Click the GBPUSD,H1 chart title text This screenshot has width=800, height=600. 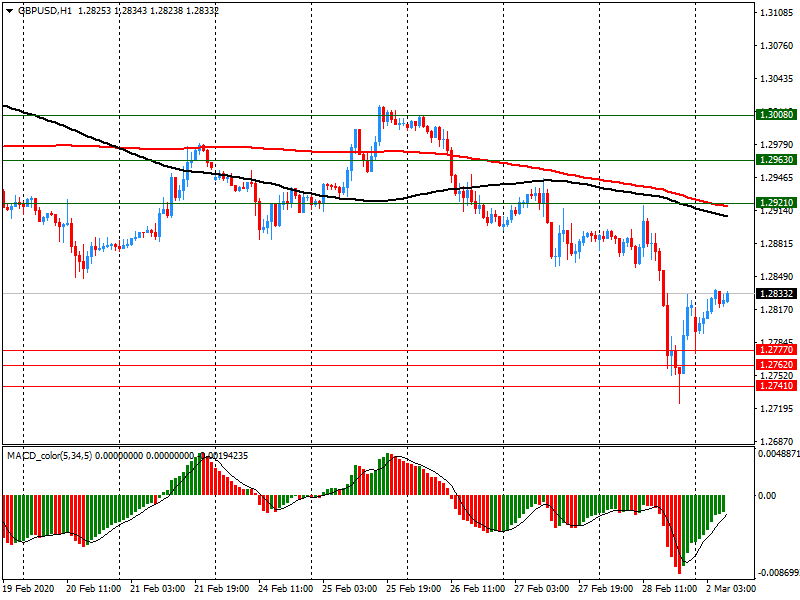(x=45, y=10)
